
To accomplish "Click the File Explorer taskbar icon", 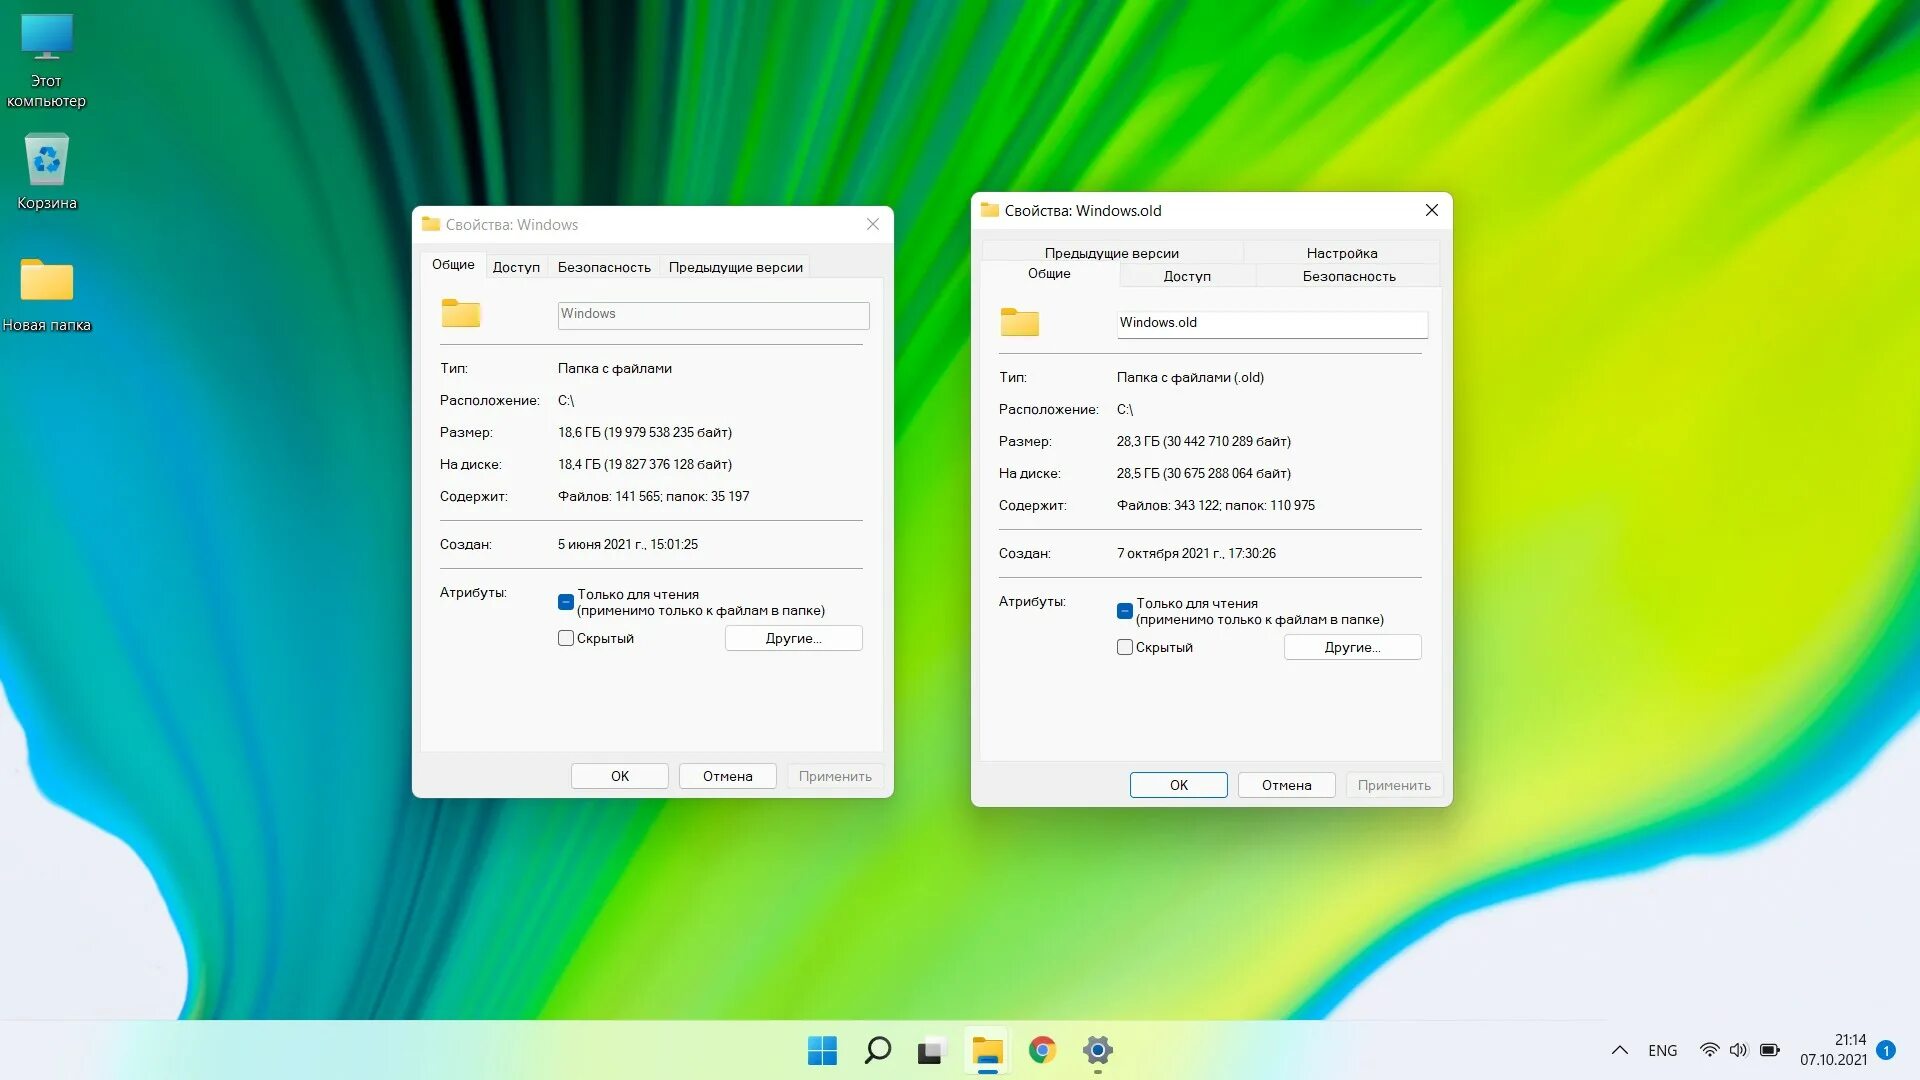I will [x=986, y=1051].
